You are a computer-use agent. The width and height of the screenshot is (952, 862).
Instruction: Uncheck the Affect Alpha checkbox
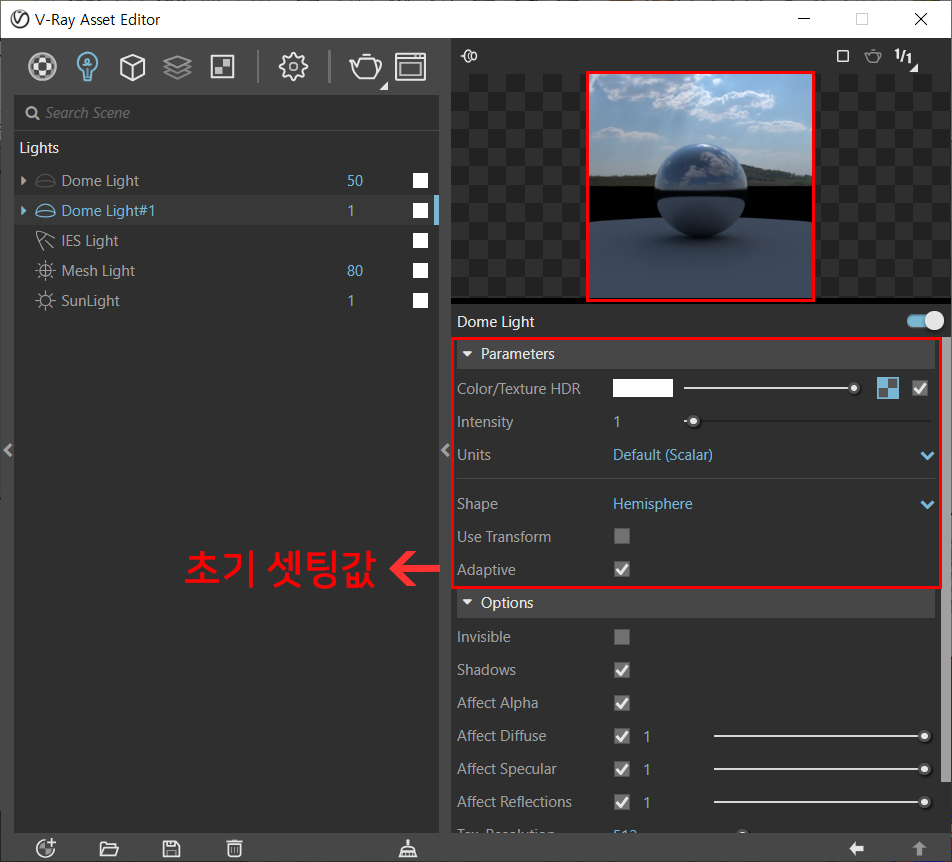click(x=622, y=703)
